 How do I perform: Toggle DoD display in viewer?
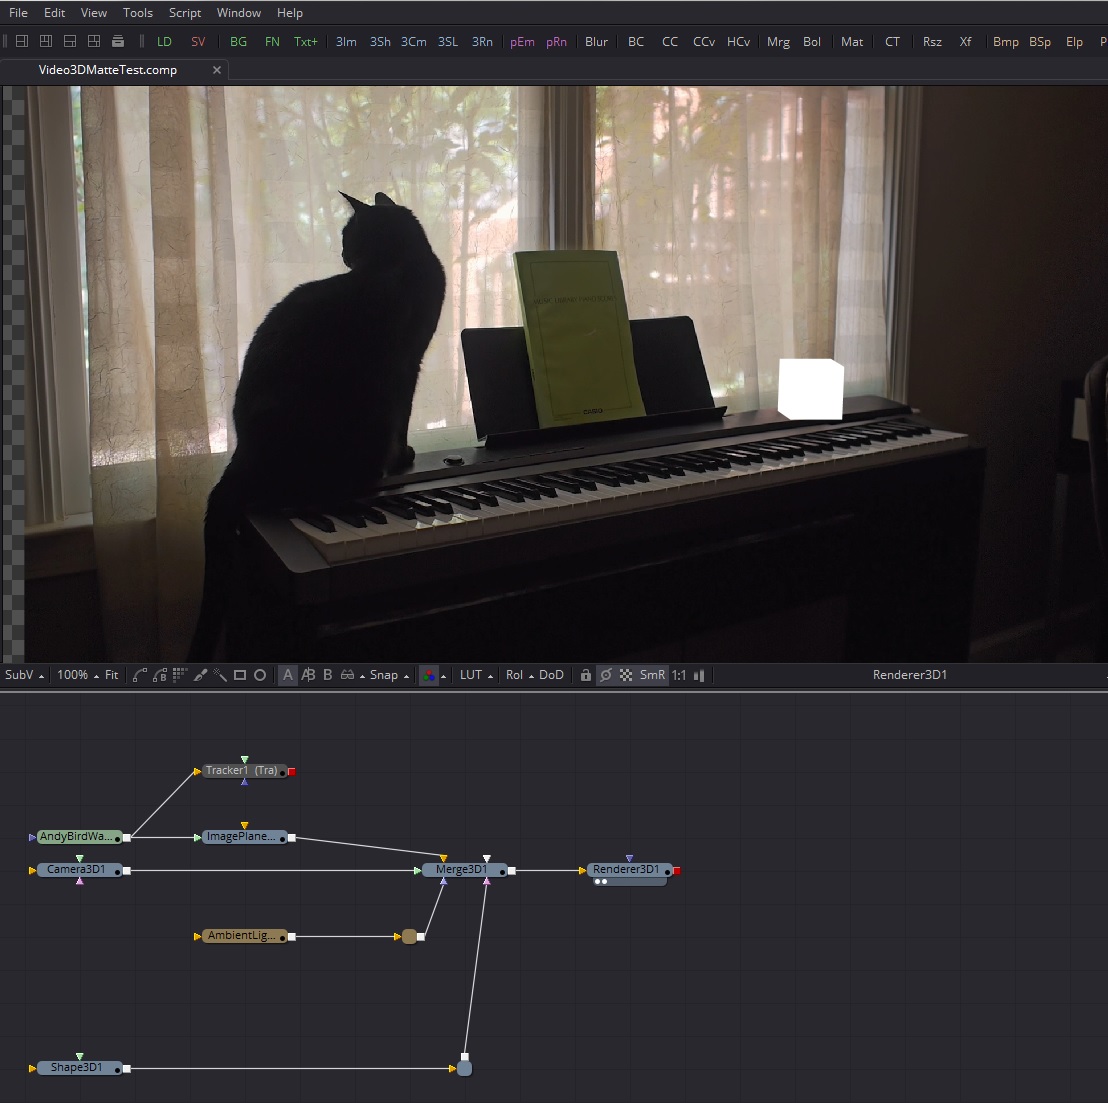tap(551, 675)
